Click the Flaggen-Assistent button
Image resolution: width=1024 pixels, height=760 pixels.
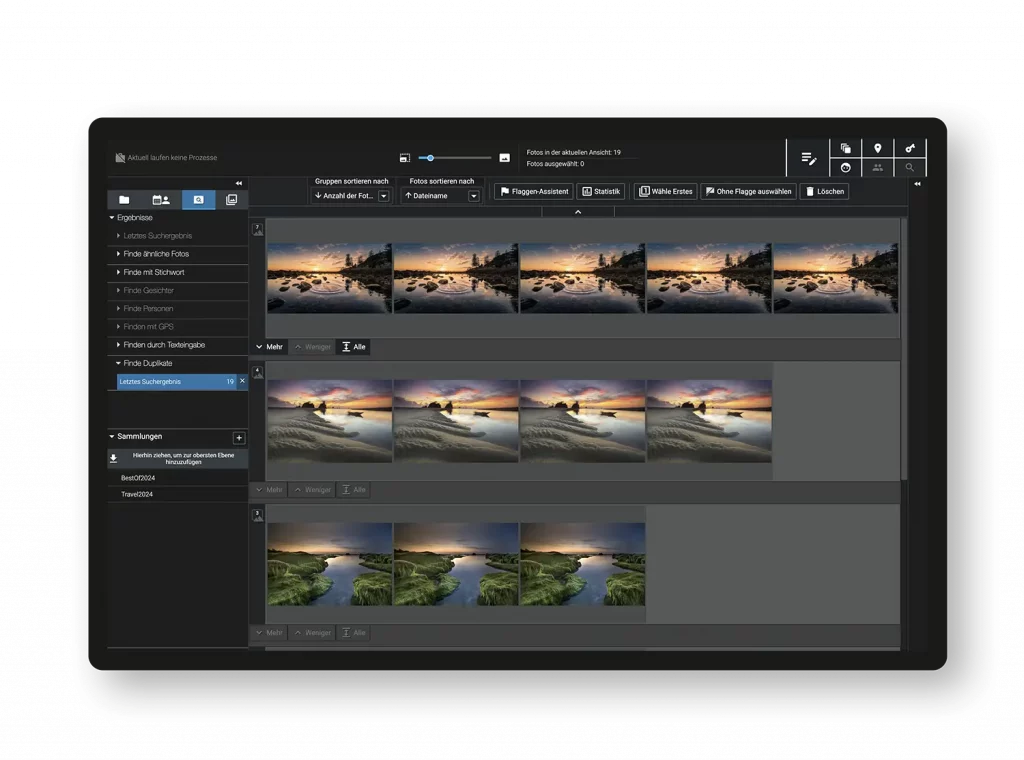[533, 191]
